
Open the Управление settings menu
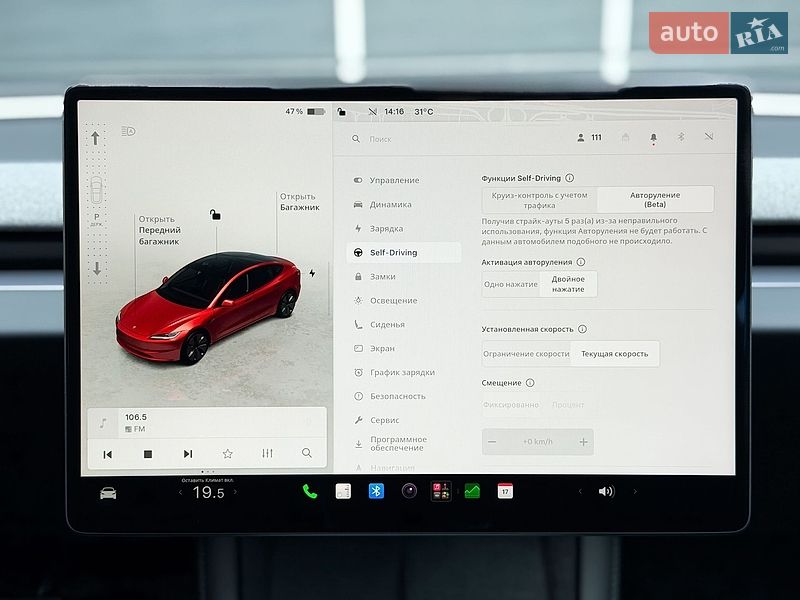[394, 180]
